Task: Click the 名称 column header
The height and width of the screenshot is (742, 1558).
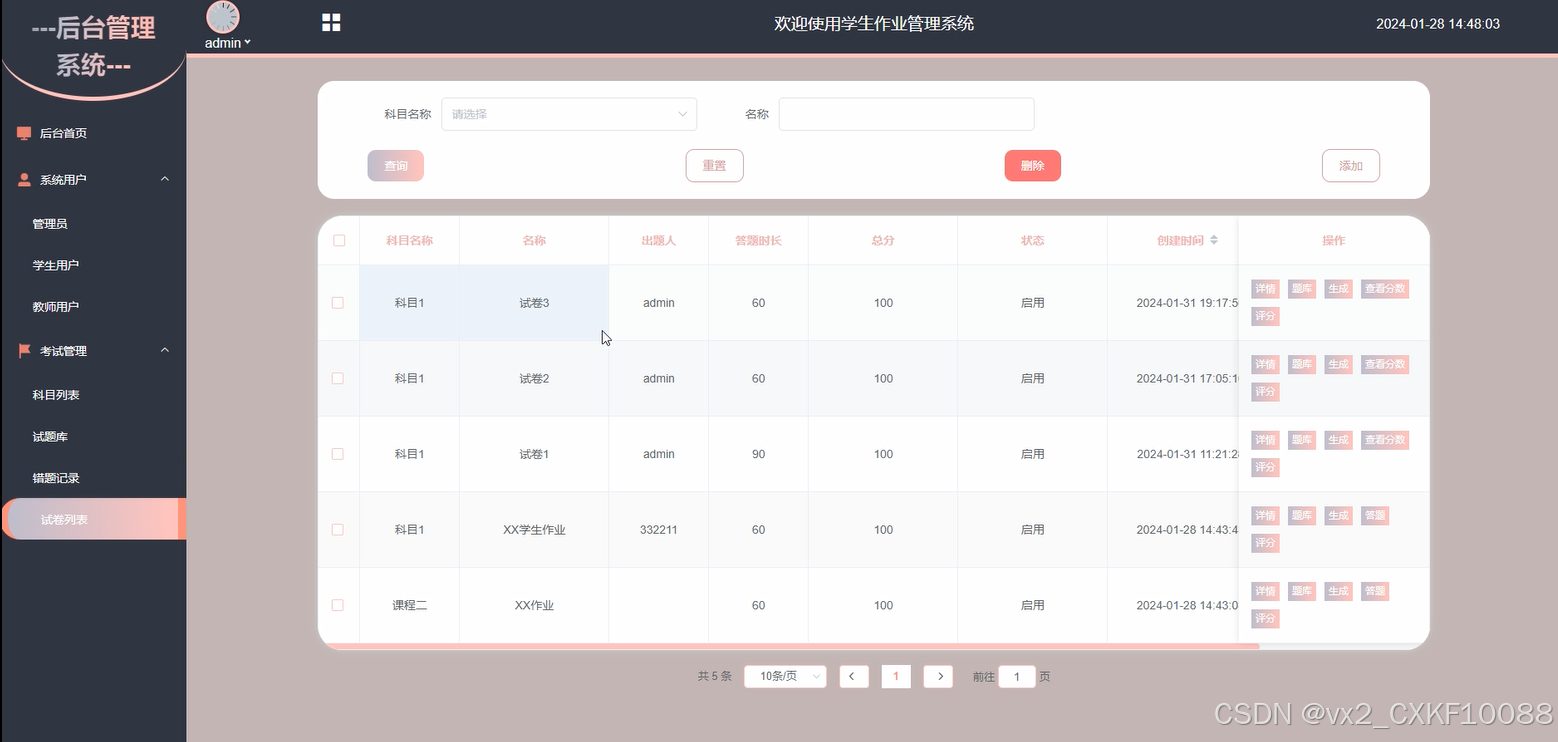Action: (x=534, y=241)
